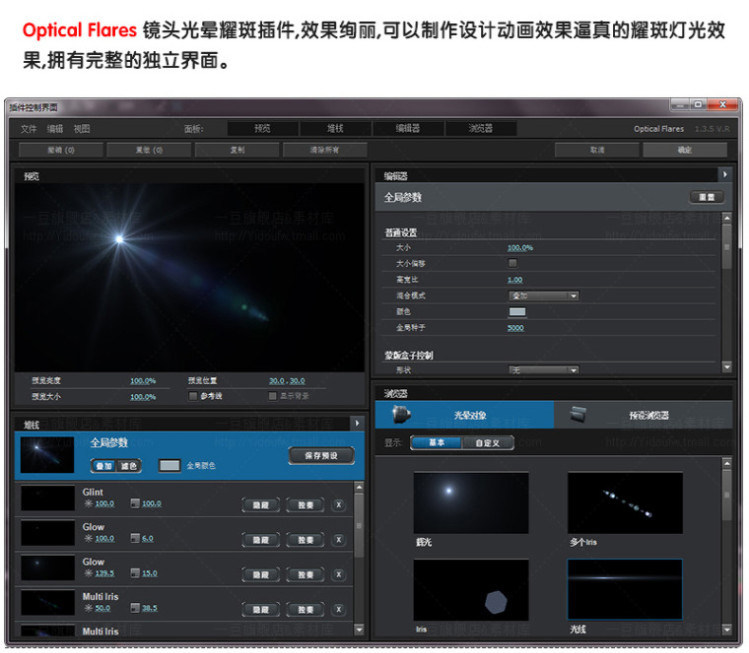Click the Glint scale square icon
The width and height of the screenshot is (749, 653).
tap(135, 503)
